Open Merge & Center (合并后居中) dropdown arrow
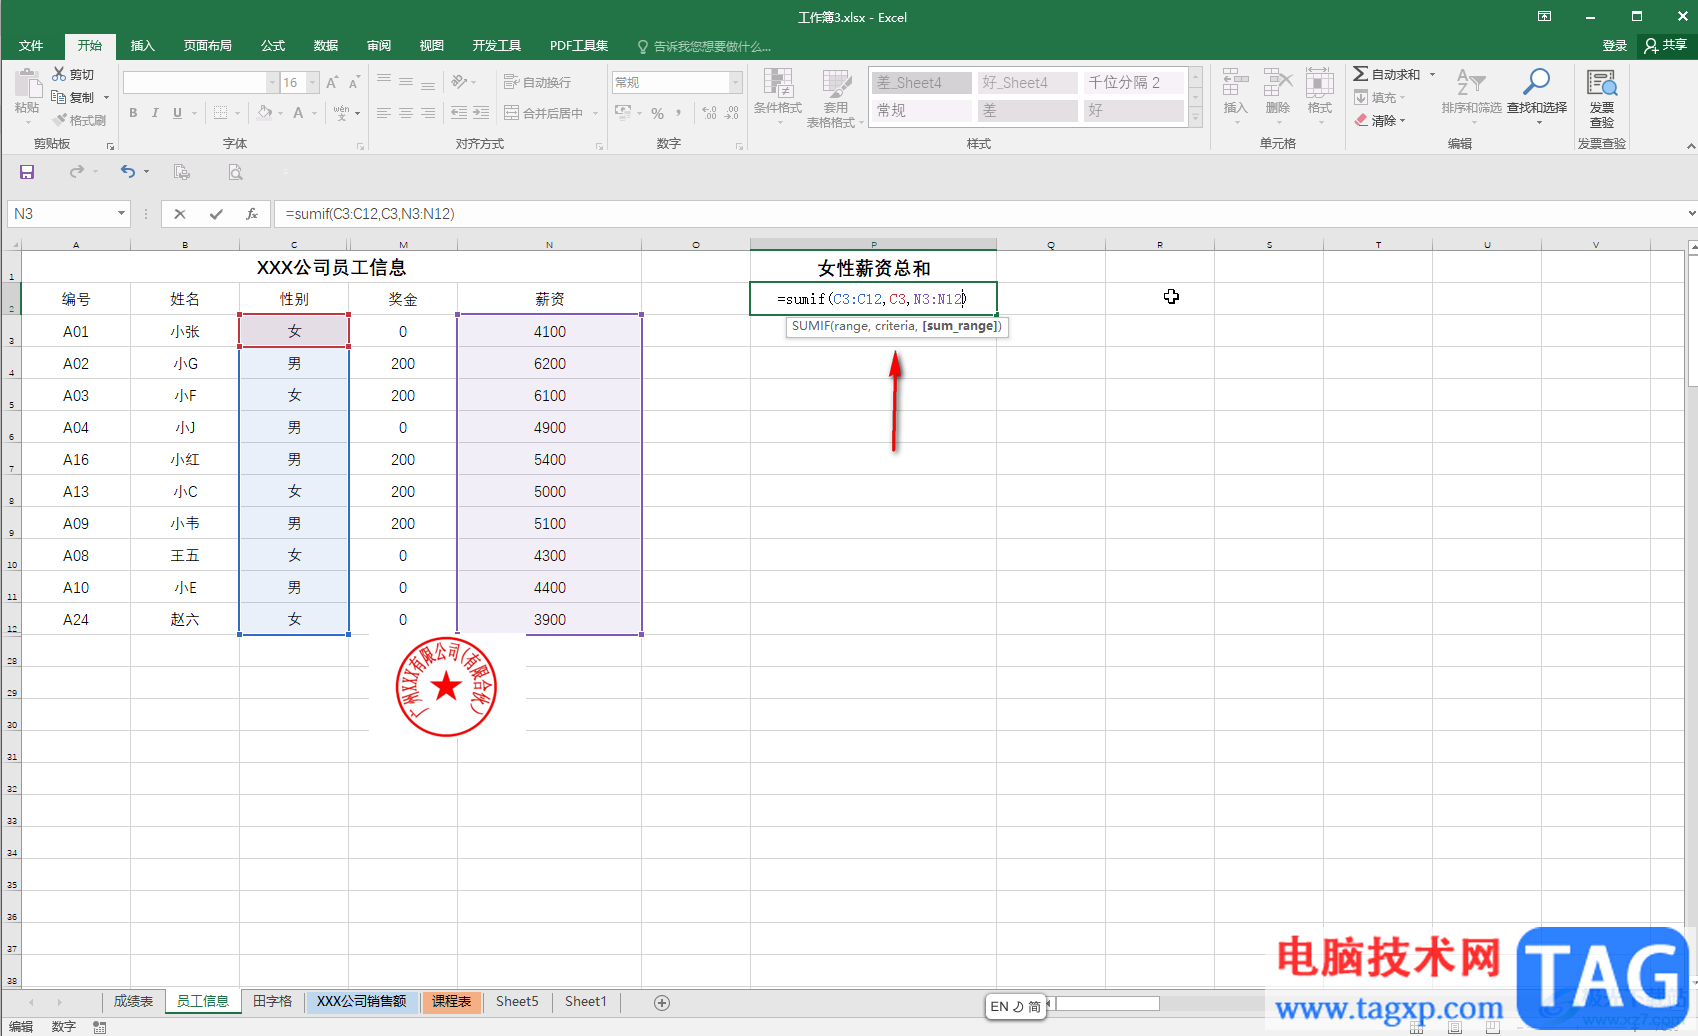The width and height of the screenshot is (1698, 1036). (595, 113)
